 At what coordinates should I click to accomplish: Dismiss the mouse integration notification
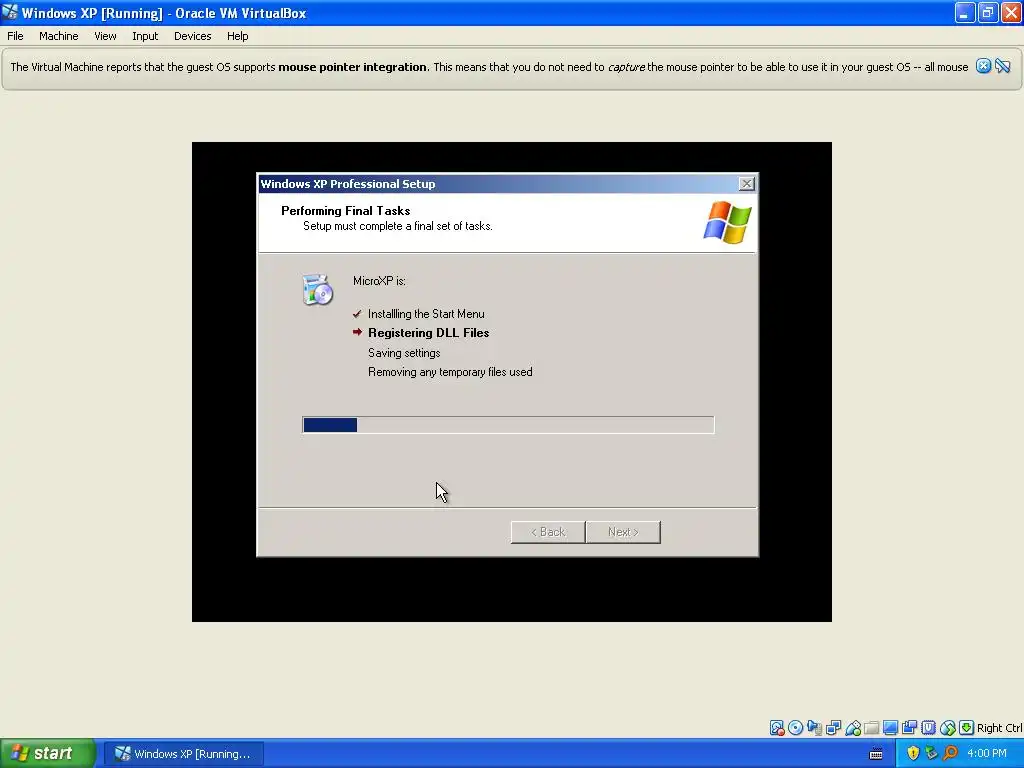[x=983, y=66]
